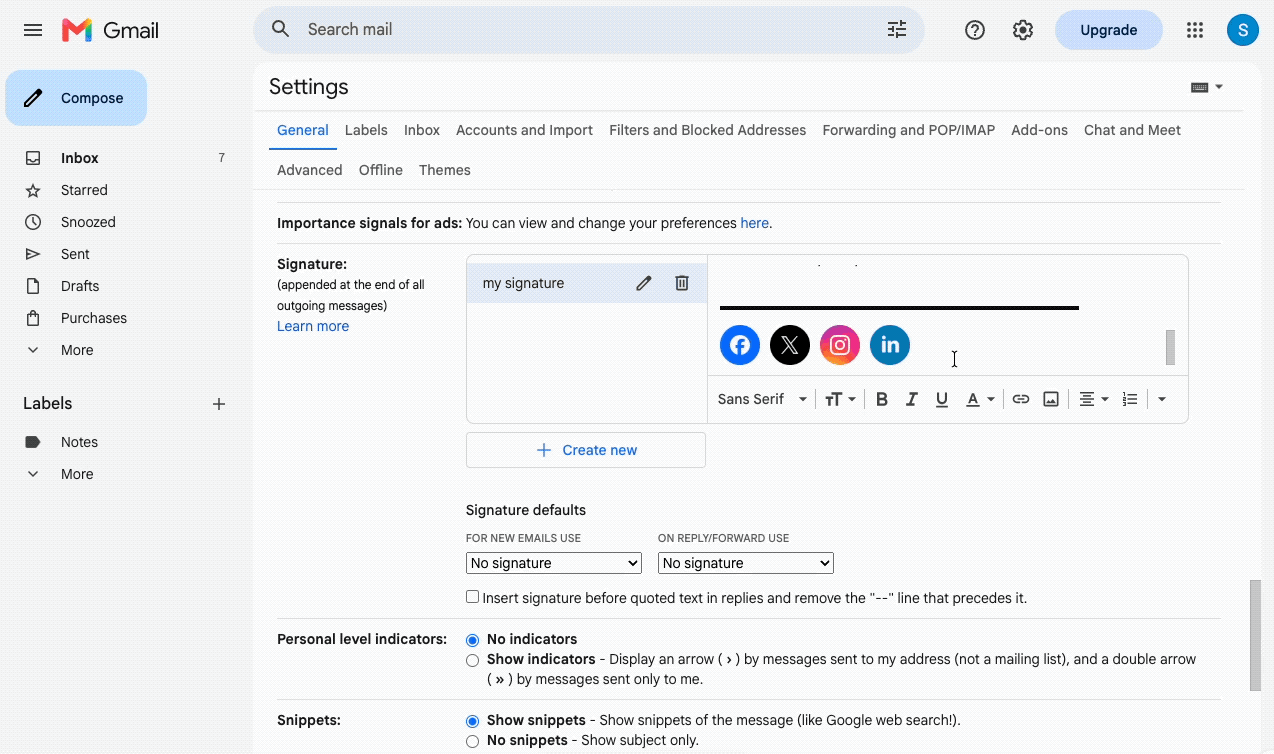The height and width of the screenshot is (754, 1274).
Task: Open Inbox in the sidebar
Action: pyautogui.click(x=80, y=158)
